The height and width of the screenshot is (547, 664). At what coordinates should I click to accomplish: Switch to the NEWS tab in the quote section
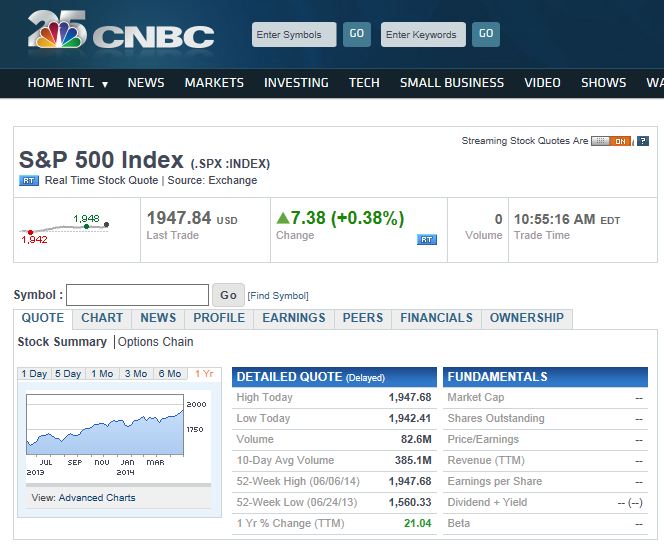[x=158, y=318]
